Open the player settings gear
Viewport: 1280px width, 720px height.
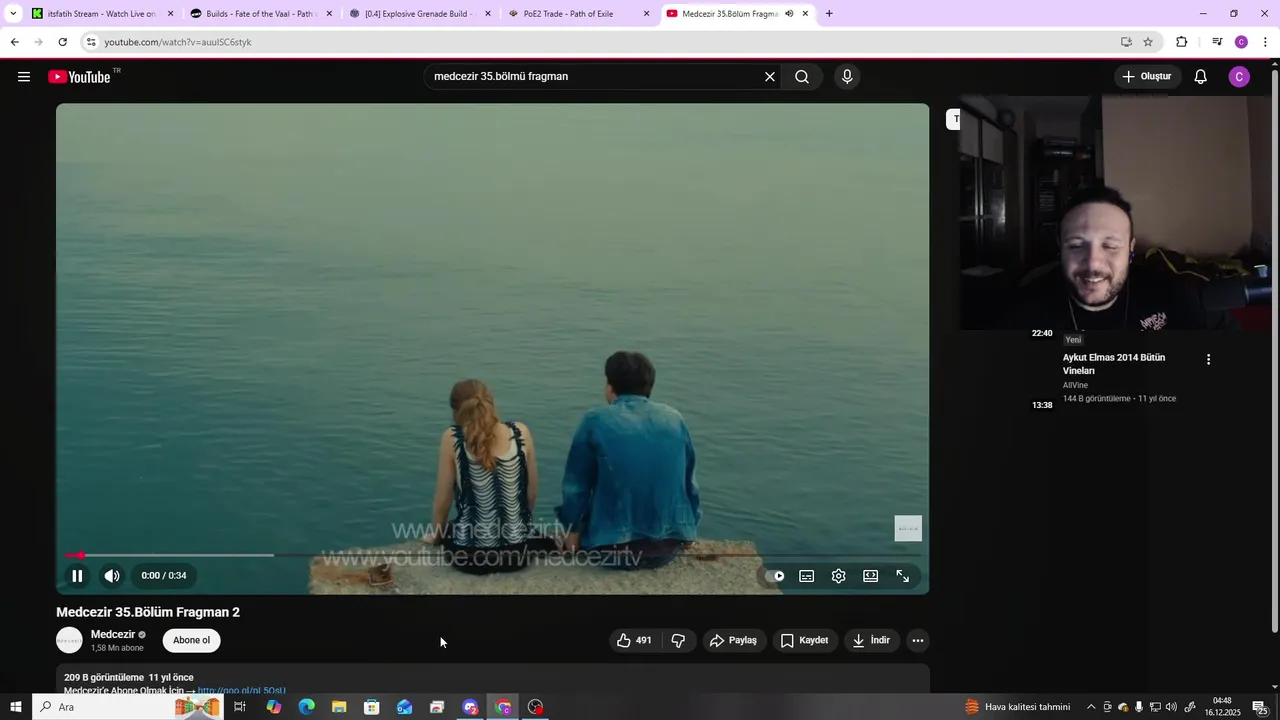coord(839,576)
